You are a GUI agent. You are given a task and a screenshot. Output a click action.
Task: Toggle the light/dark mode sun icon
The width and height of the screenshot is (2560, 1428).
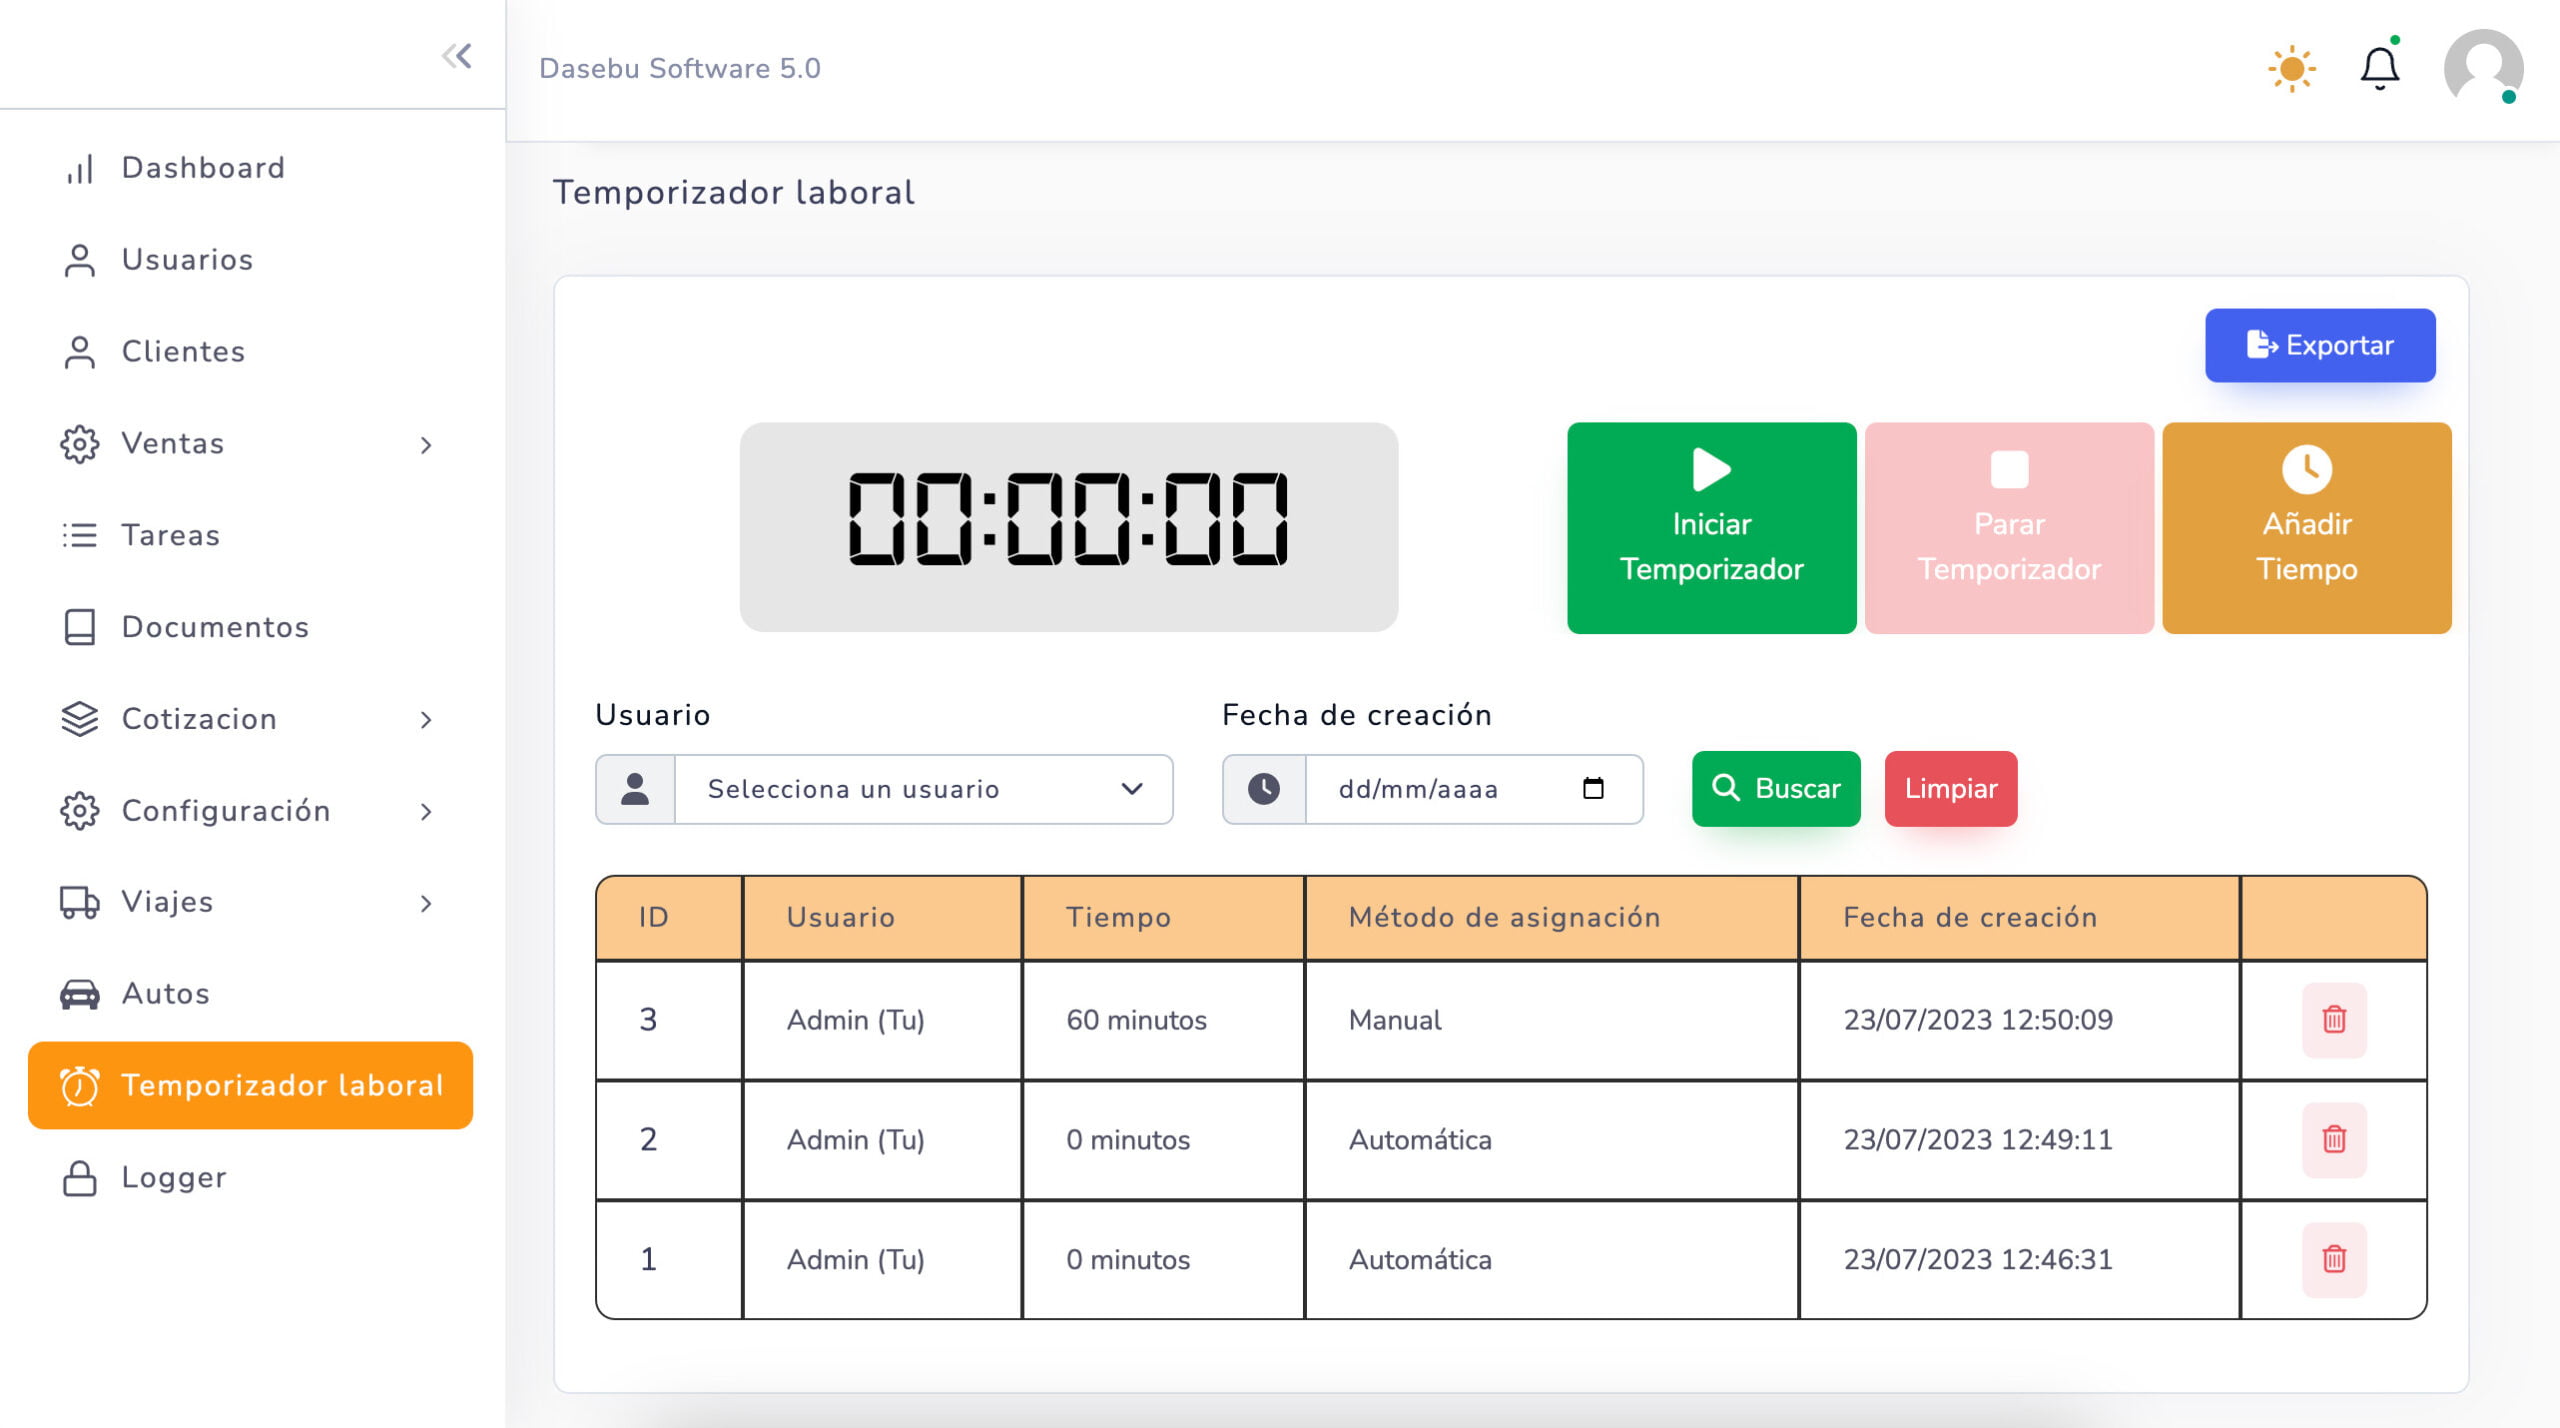click(x=2291, y=67)
